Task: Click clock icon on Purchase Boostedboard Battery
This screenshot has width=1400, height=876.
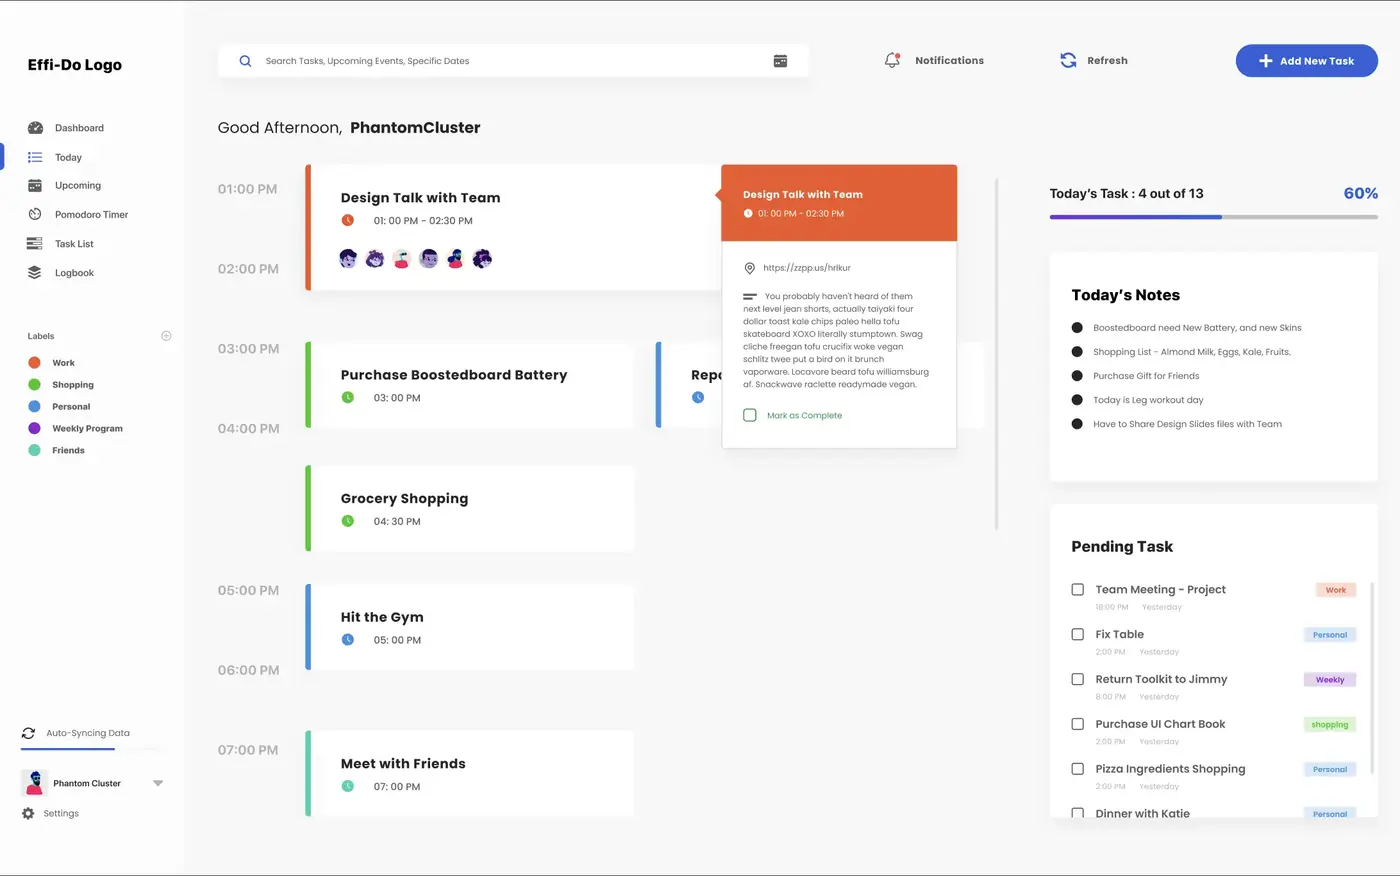Action: [348, 397]
